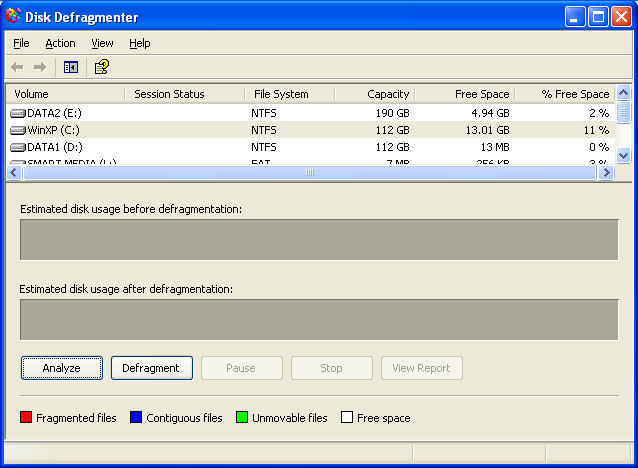Click the Back arrow toolbar icon
Image resolution: width=638 pixels, height=468 pixels.
click(x=17, y=67)
